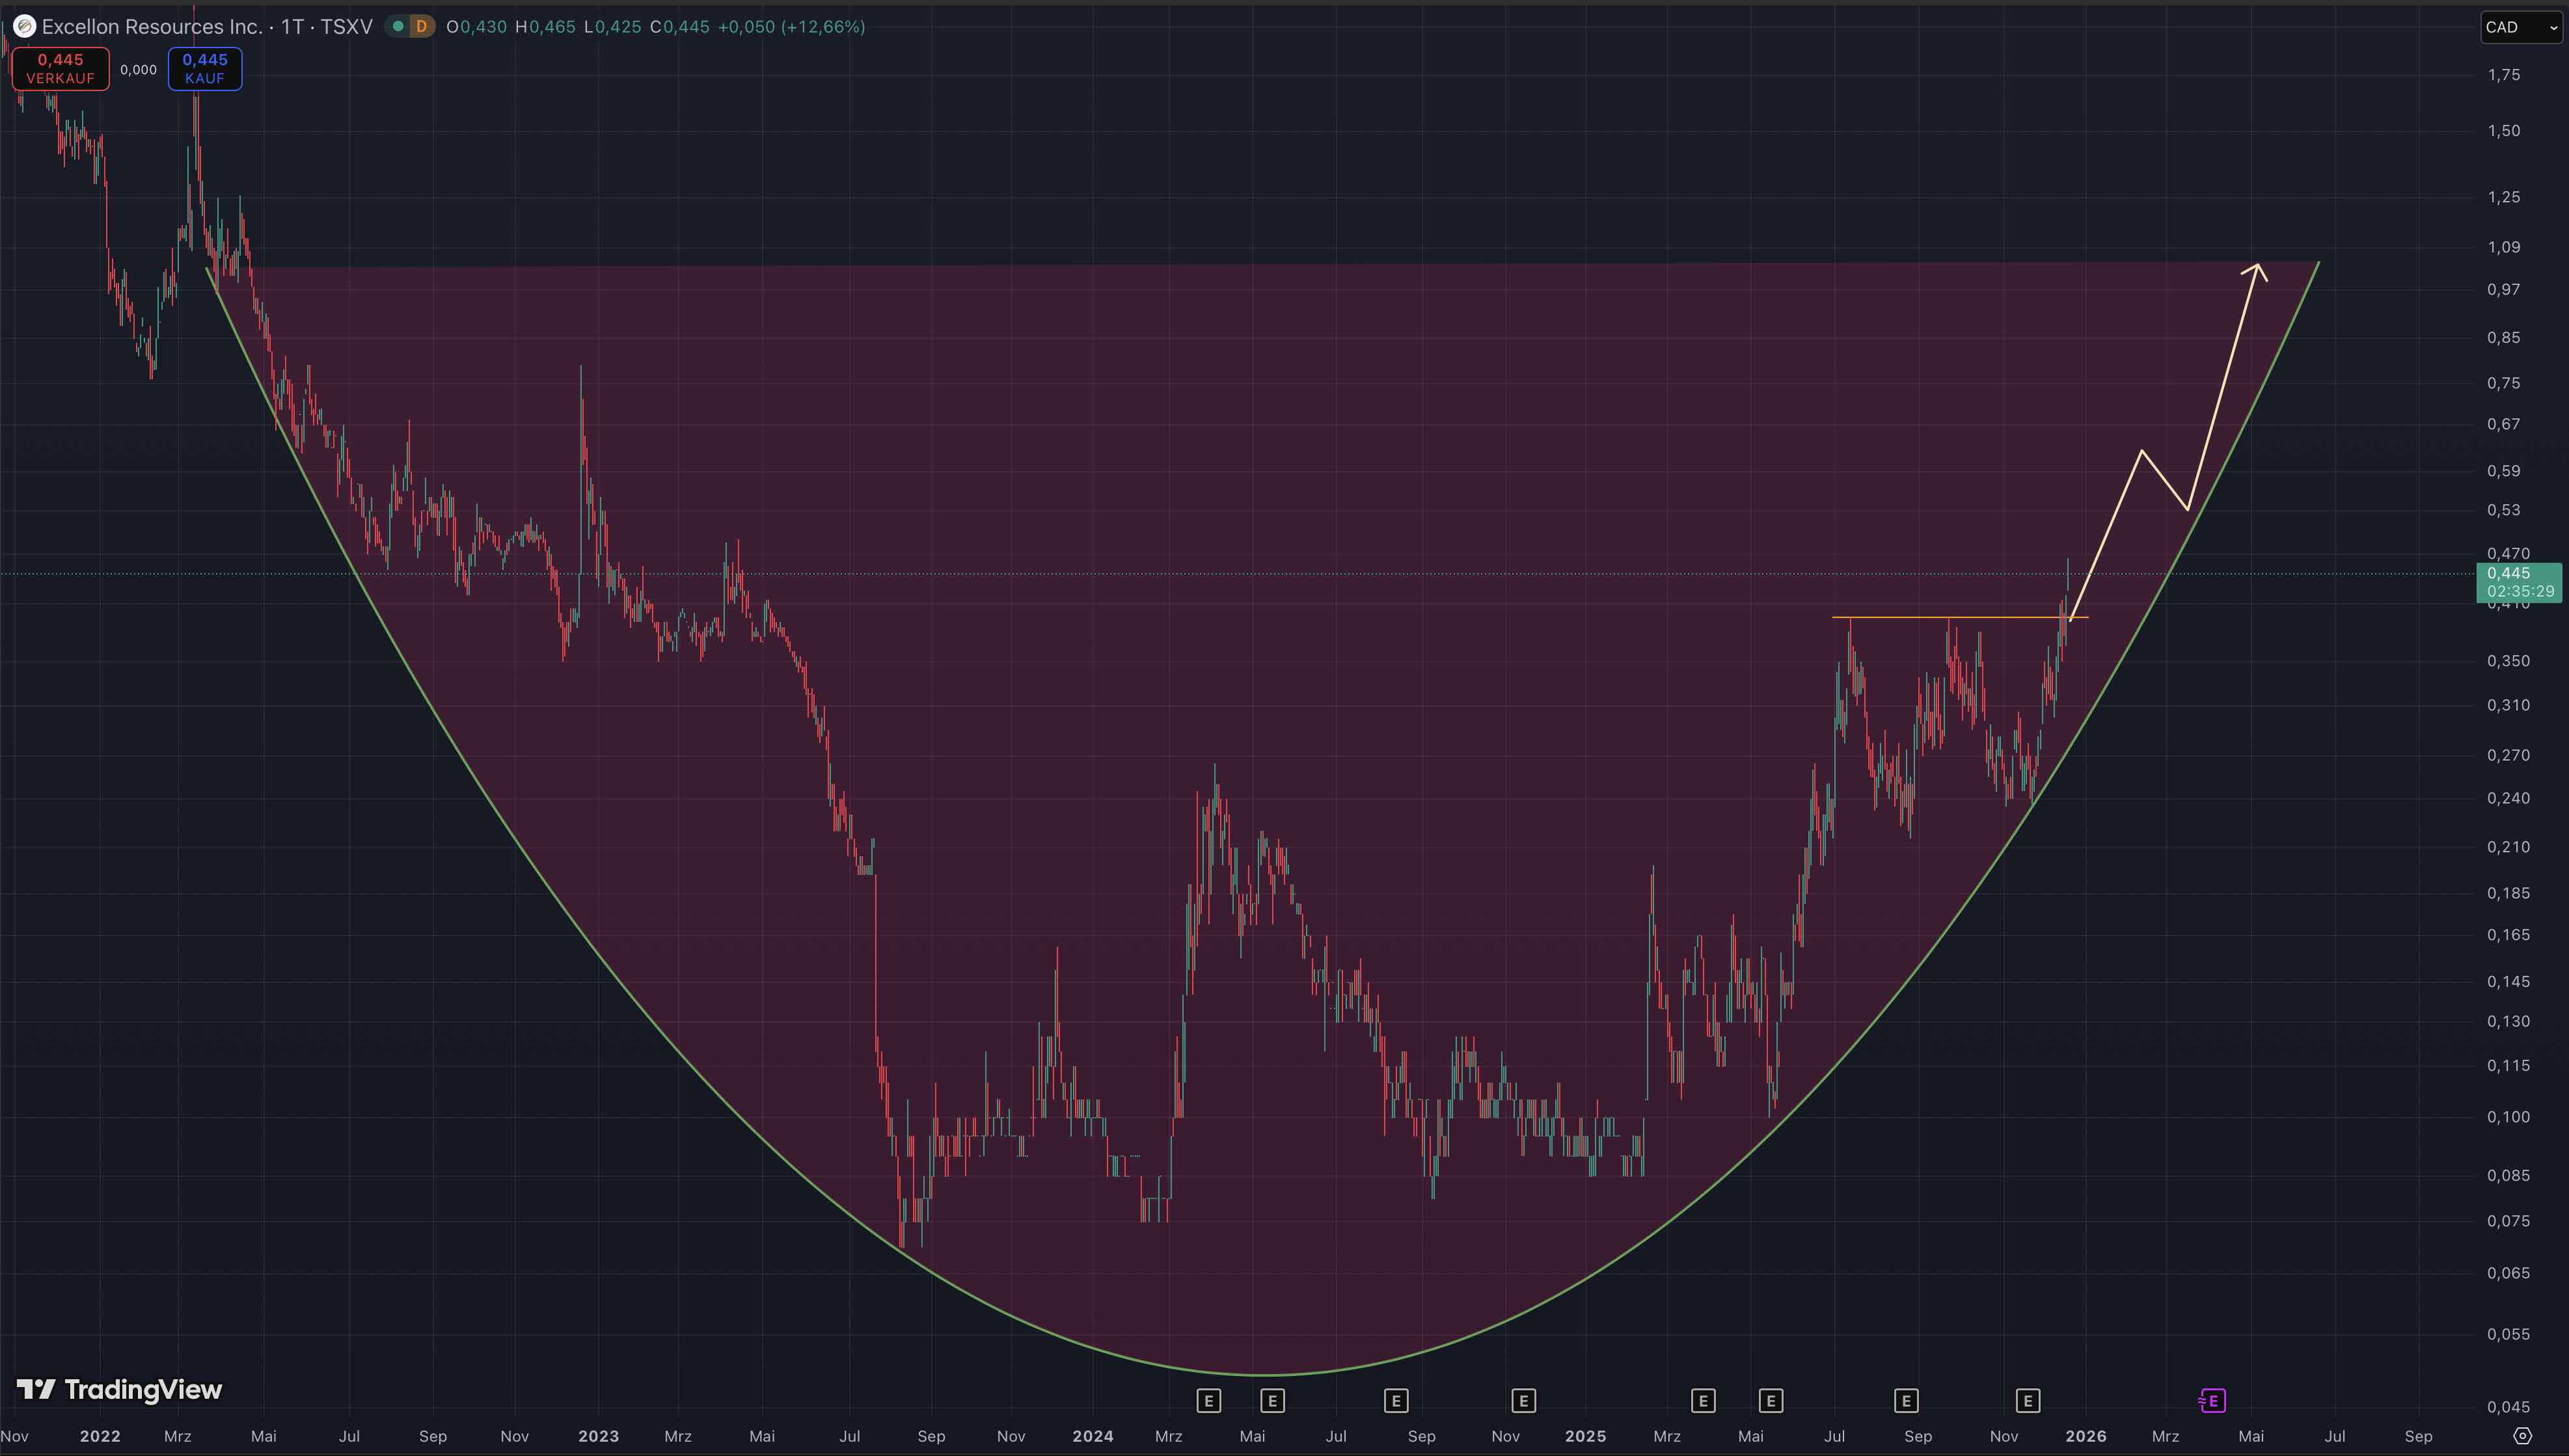Click the TradingView logo
Image resolution: width=2569 pixels, height=1456 pixels.
pos(120,1389)
